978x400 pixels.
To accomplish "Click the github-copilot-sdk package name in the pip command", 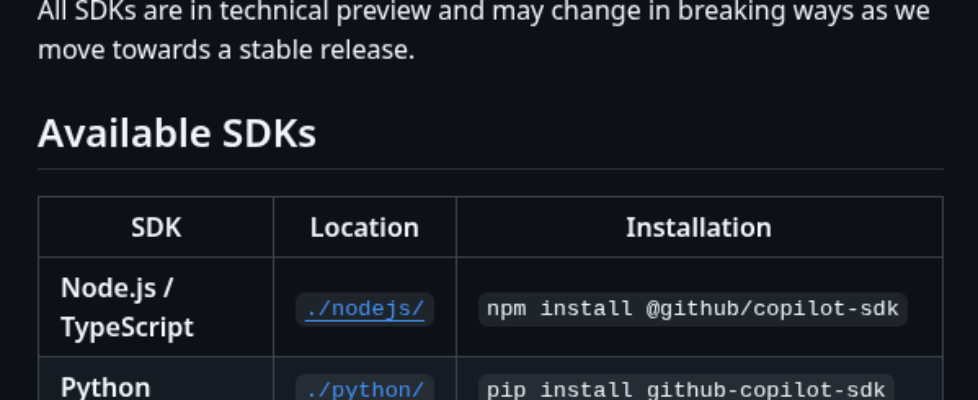I will click(x=765, y=388).
